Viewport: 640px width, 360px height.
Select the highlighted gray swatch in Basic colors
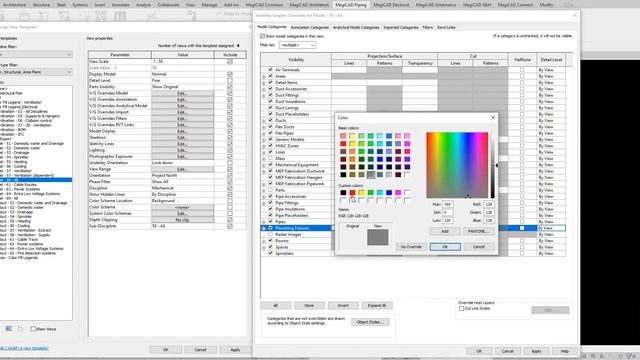tap(371, 175)
